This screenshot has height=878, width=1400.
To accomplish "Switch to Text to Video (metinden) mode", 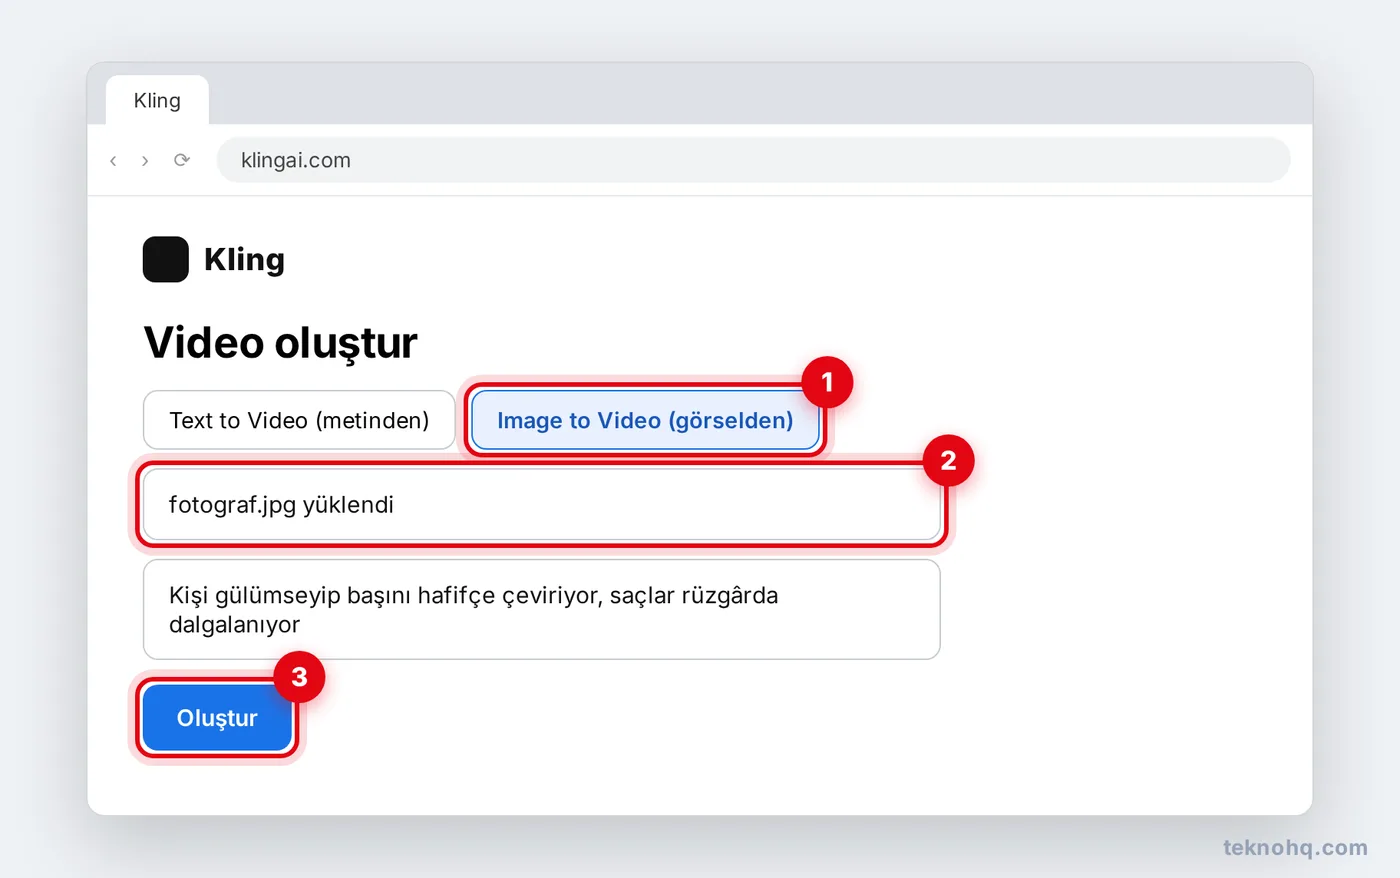I will click(x=299, y=420).
